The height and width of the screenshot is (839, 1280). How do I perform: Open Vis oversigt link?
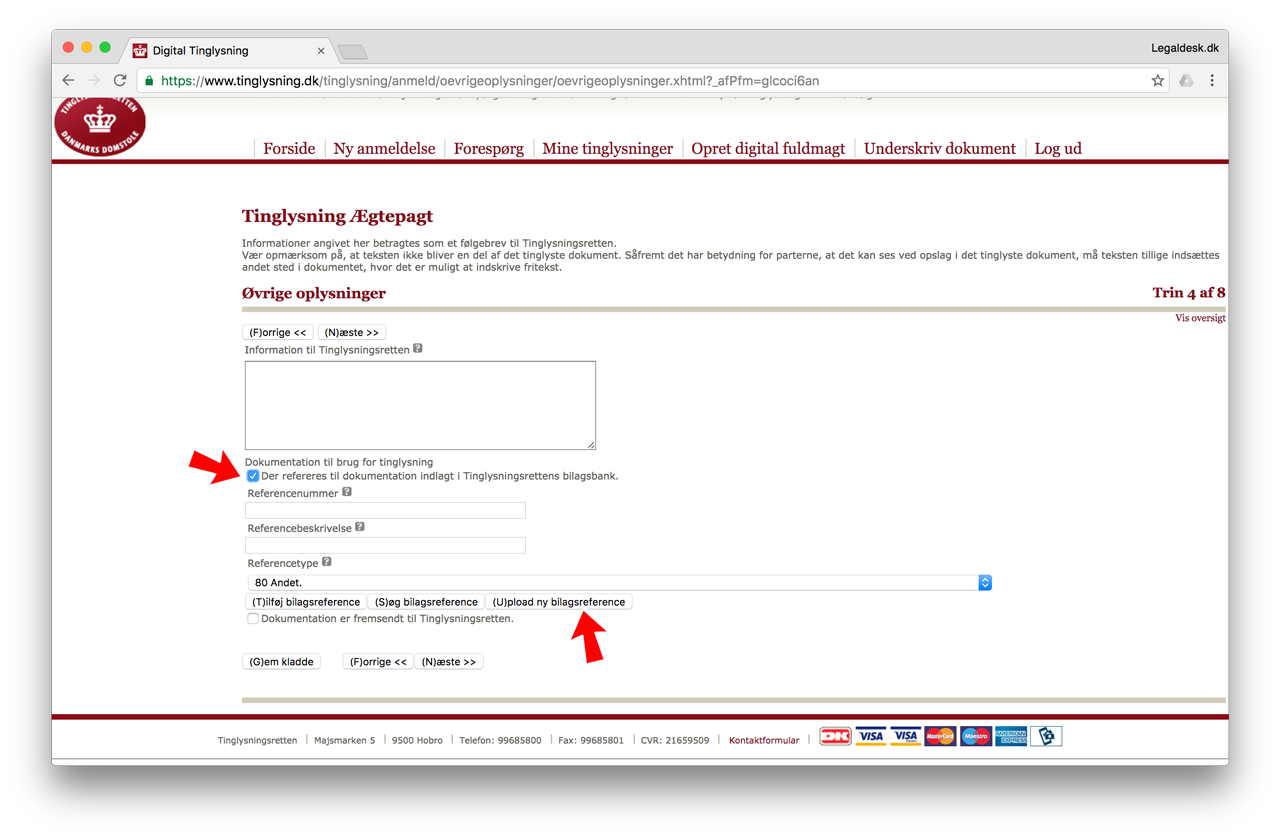(1200, 318)
